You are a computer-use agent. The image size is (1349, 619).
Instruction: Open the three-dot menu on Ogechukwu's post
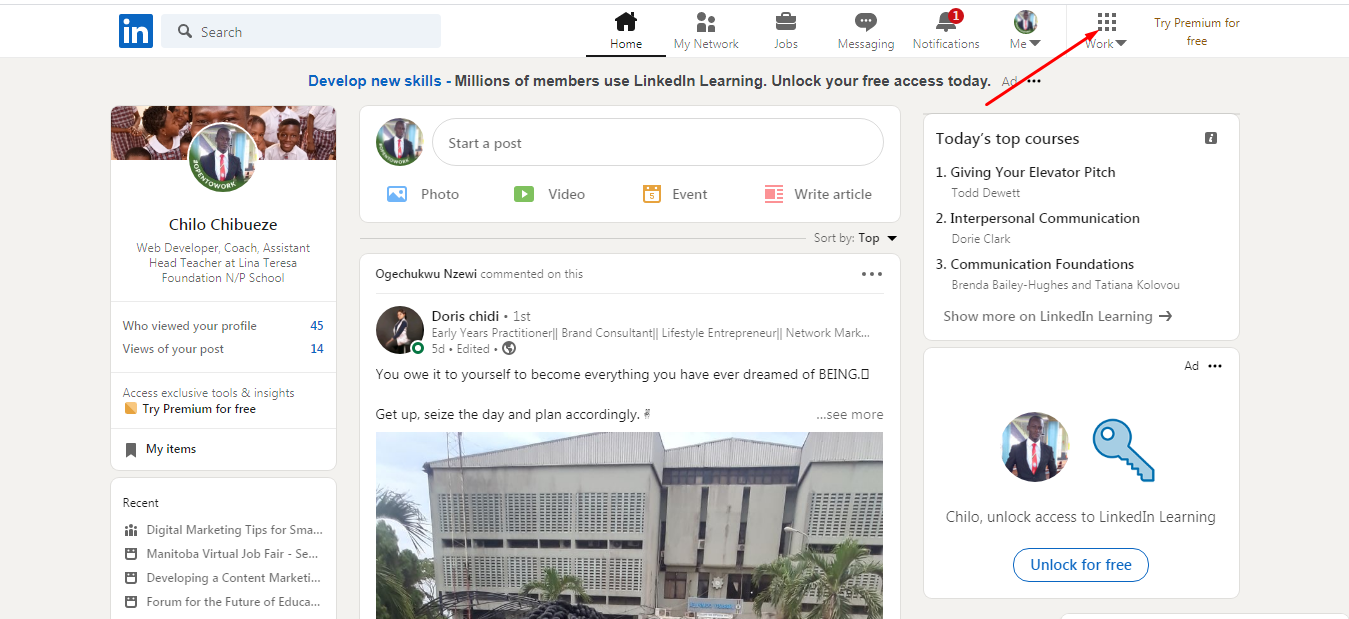[872, 274]
